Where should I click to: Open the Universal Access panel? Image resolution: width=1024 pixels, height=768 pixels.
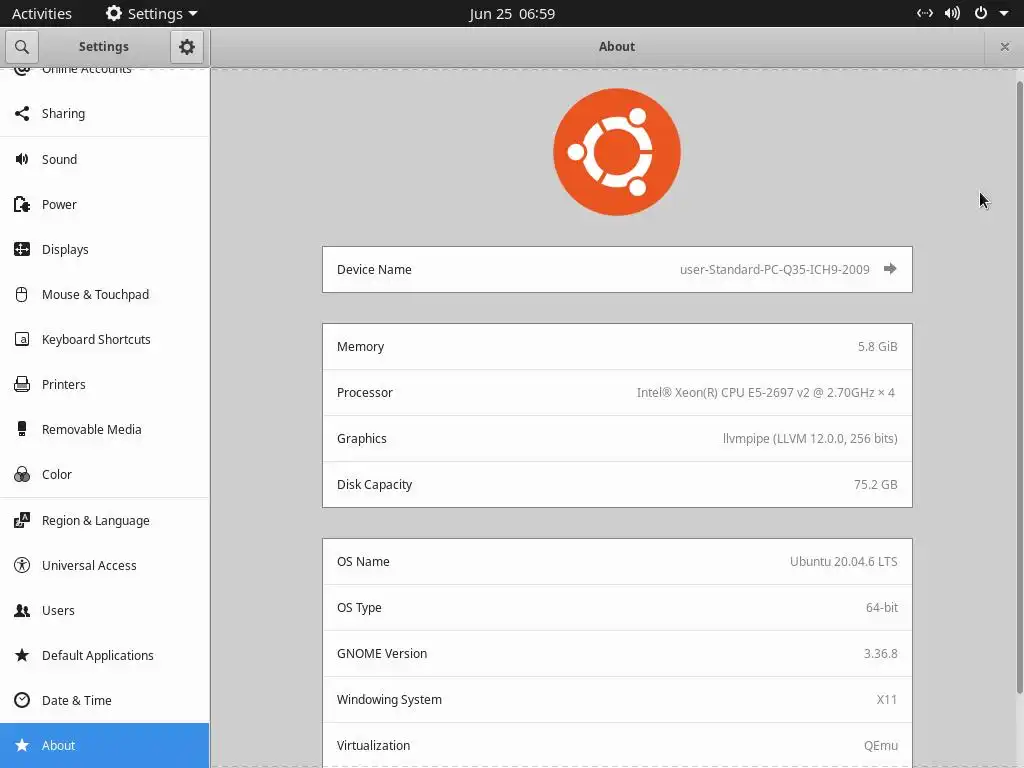coord(104,566)
